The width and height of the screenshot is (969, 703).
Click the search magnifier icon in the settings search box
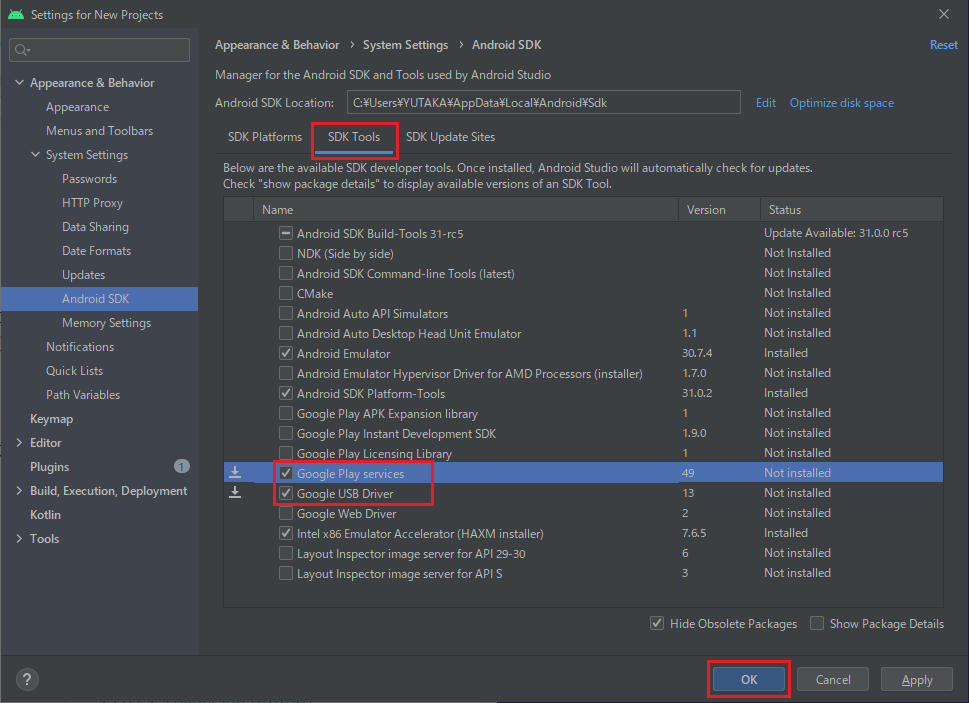pos(22,50)
